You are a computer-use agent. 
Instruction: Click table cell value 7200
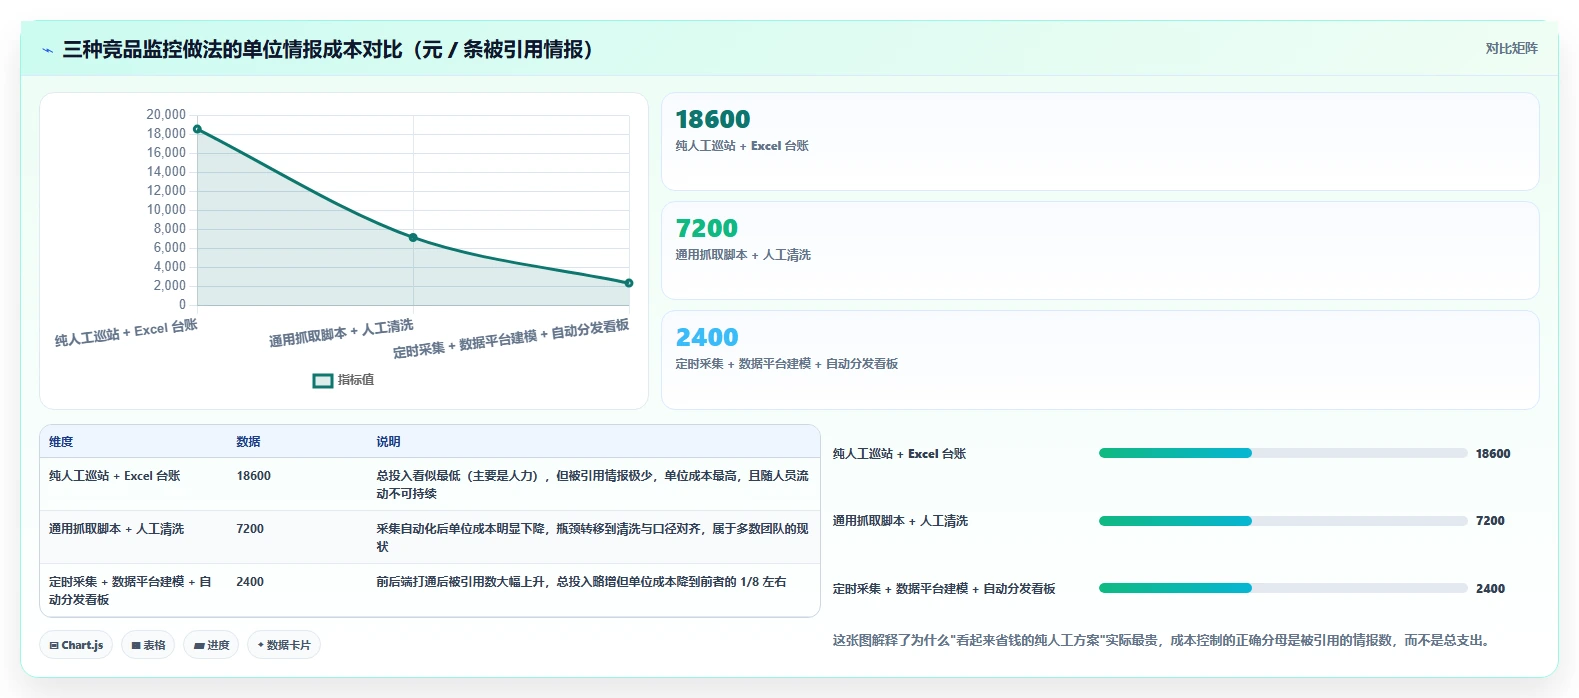pyautogui.click(x=250, y=529)
